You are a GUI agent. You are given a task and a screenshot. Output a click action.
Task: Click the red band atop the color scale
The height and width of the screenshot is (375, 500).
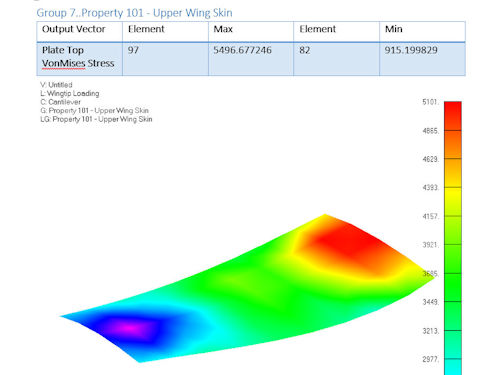pos(453,116)
